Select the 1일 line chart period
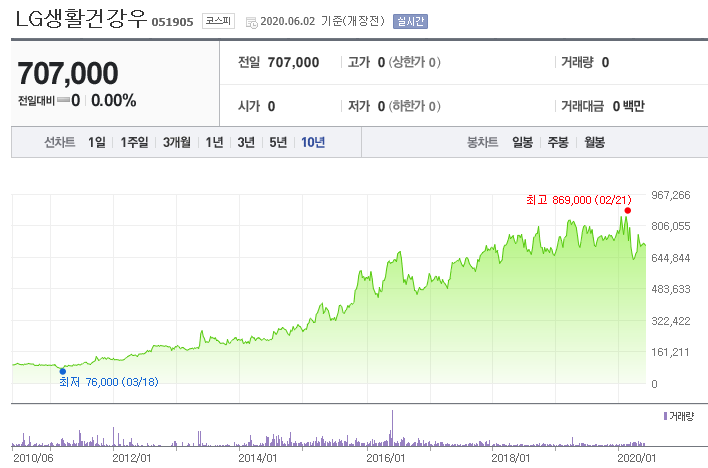 click(97, 142)
